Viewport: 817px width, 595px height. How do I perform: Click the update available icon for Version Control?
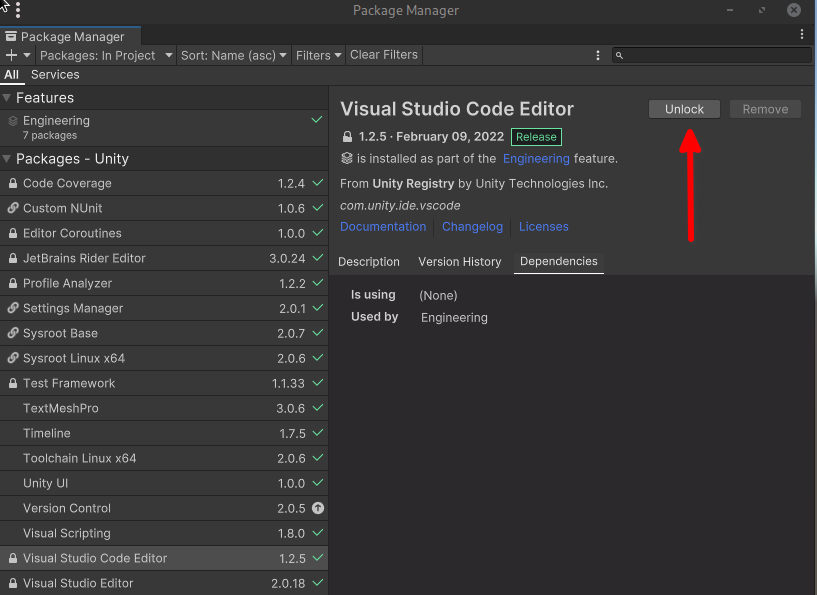(x=317, y=508)
